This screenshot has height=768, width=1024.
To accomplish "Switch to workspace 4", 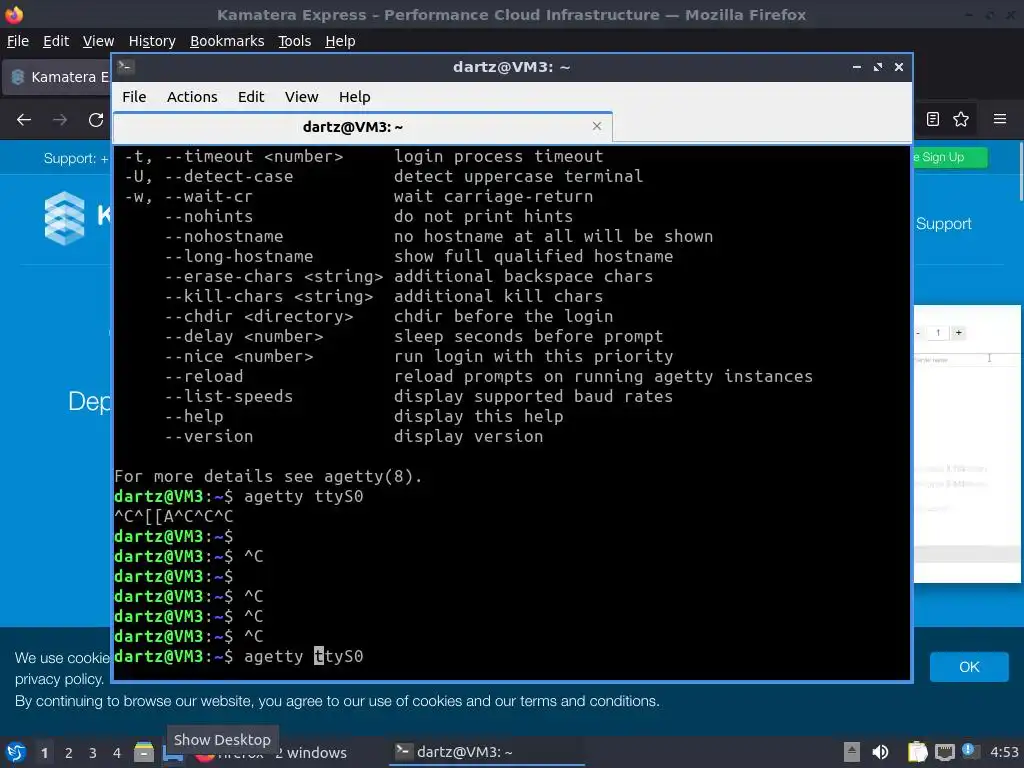I will coord(117,753).
